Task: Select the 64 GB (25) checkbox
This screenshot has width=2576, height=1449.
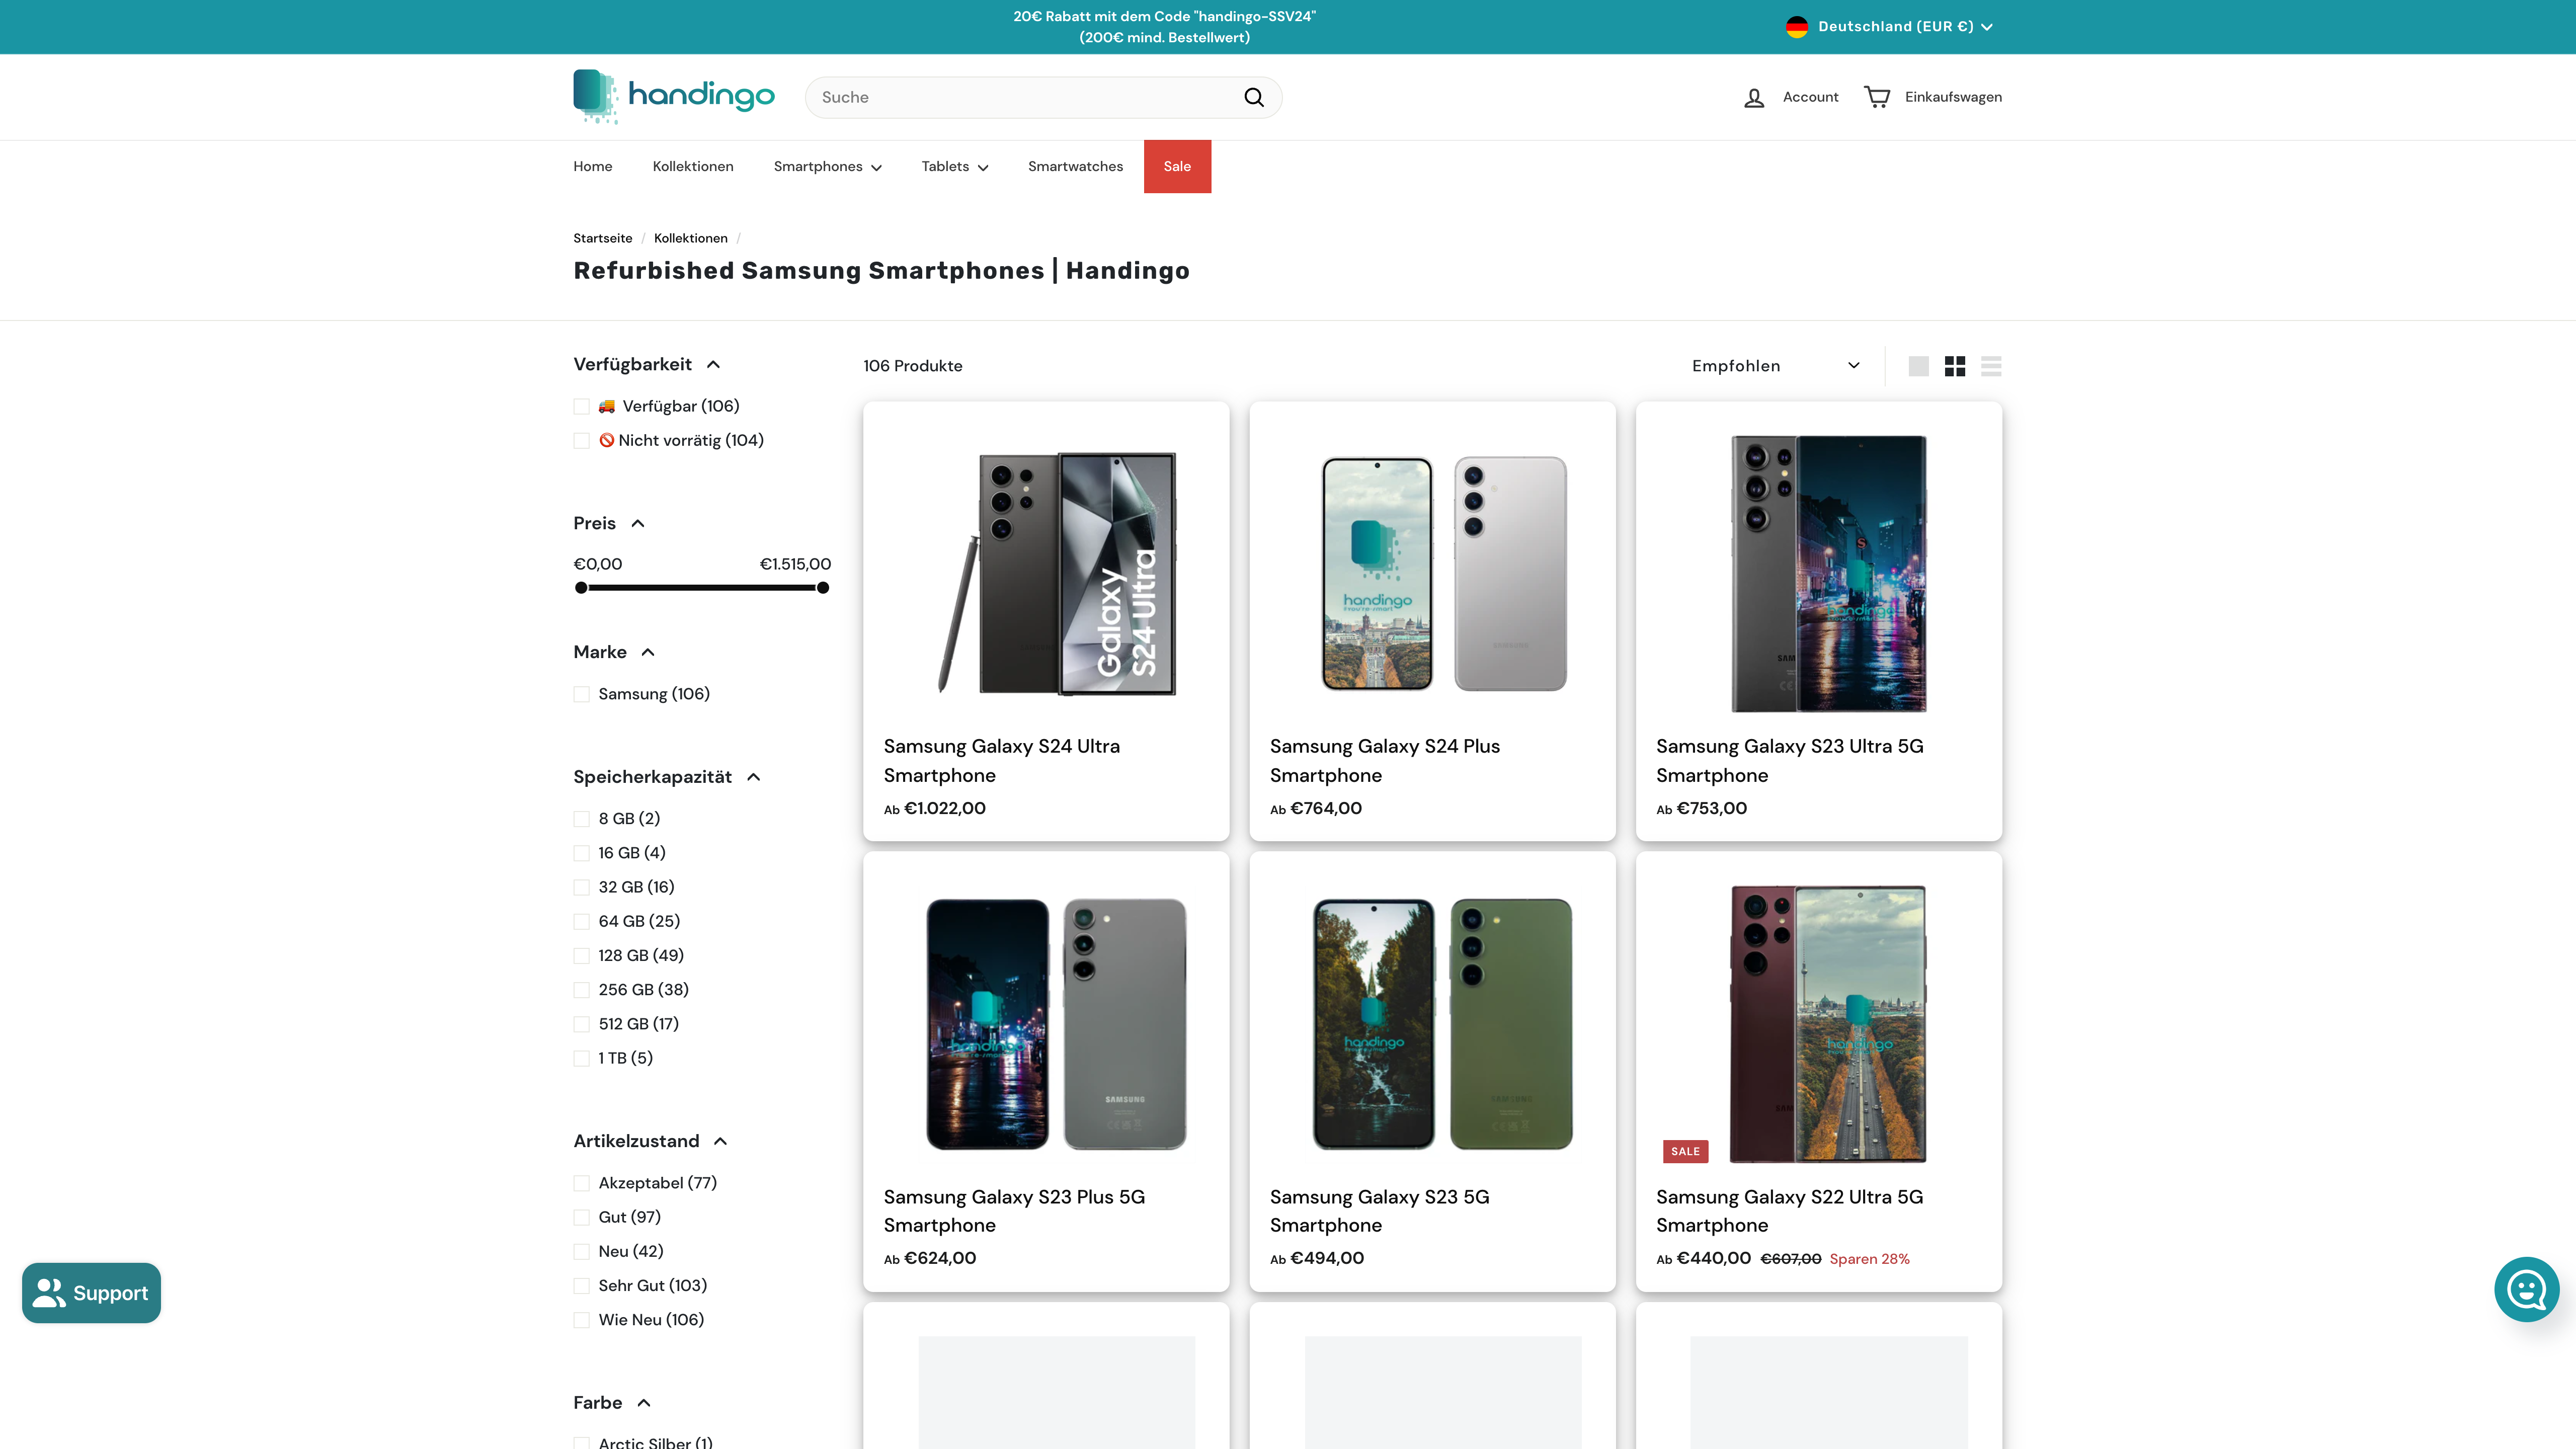Action: (581, 921)
